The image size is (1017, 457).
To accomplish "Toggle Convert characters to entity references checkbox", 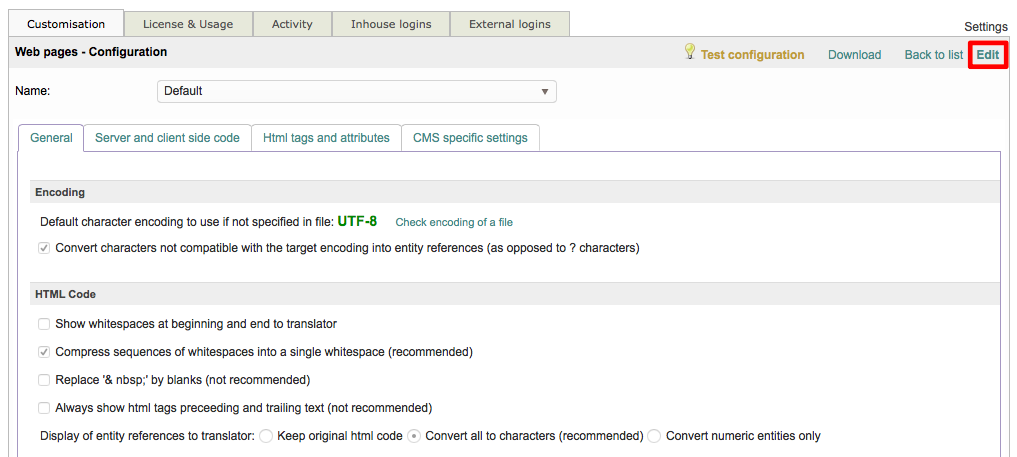I will [x=44, y=248].
